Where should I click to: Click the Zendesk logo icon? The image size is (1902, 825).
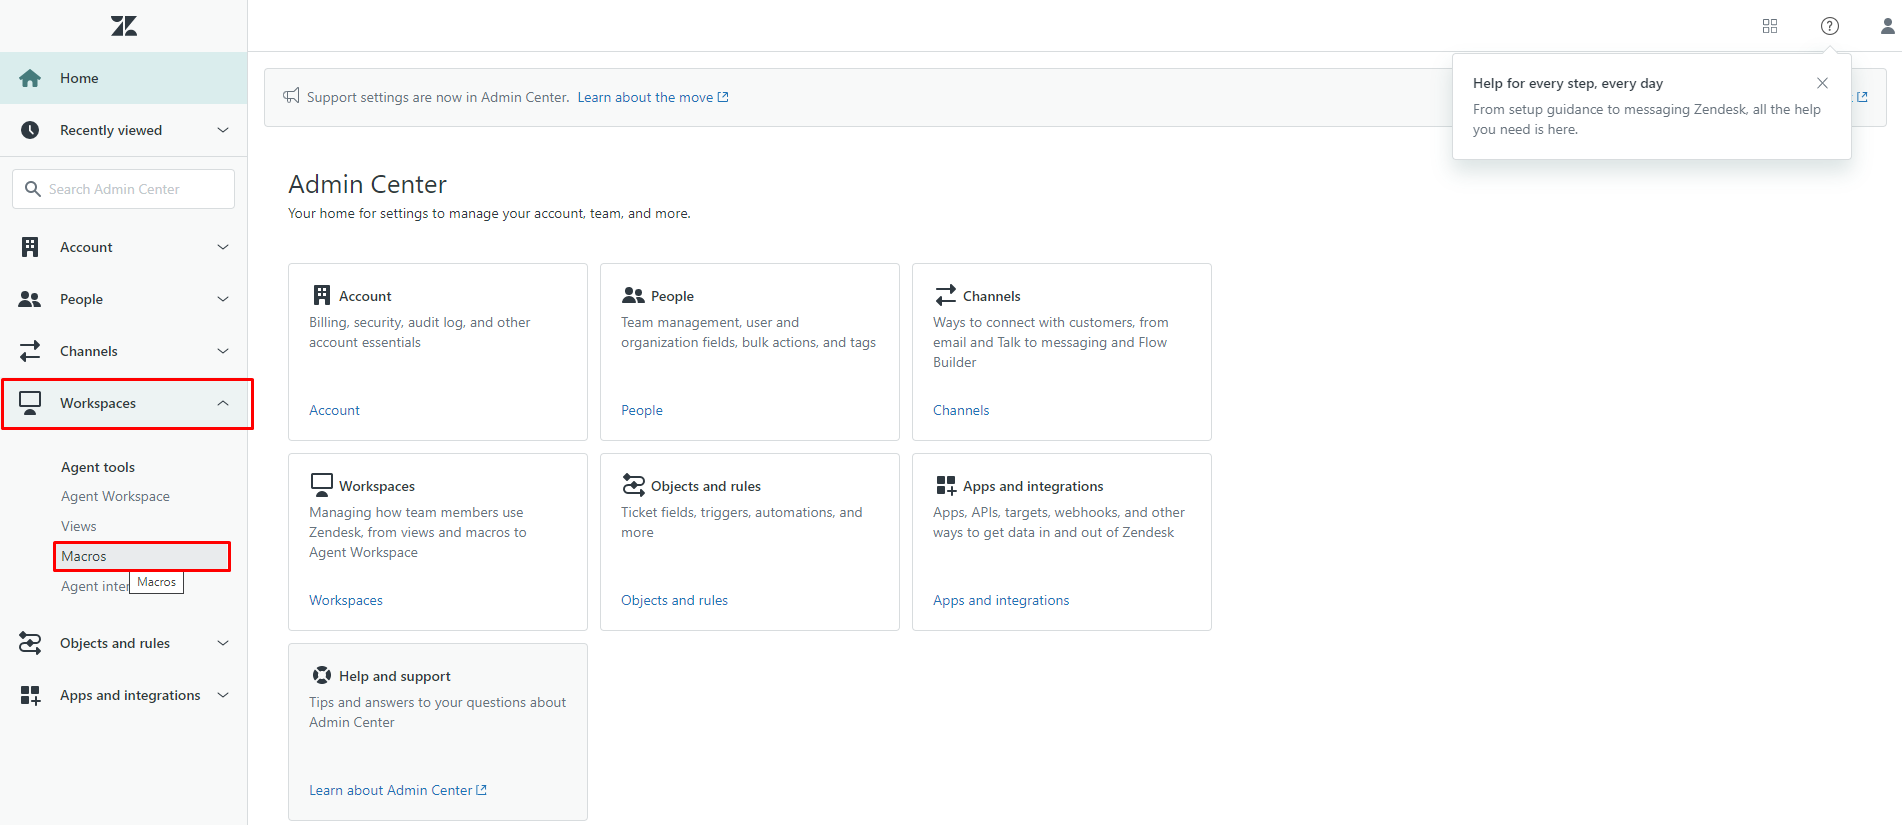pyautogui.click(x=124, y=26)
